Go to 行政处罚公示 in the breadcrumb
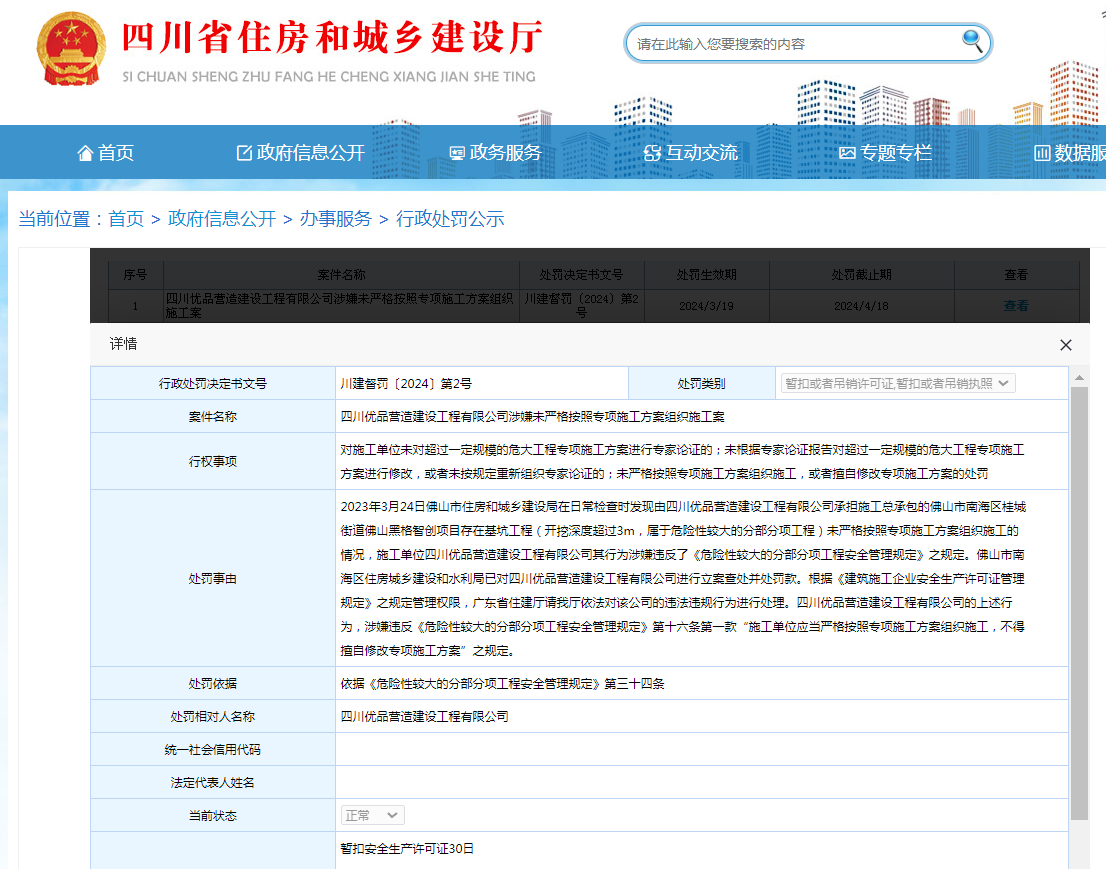 [450, 219]
